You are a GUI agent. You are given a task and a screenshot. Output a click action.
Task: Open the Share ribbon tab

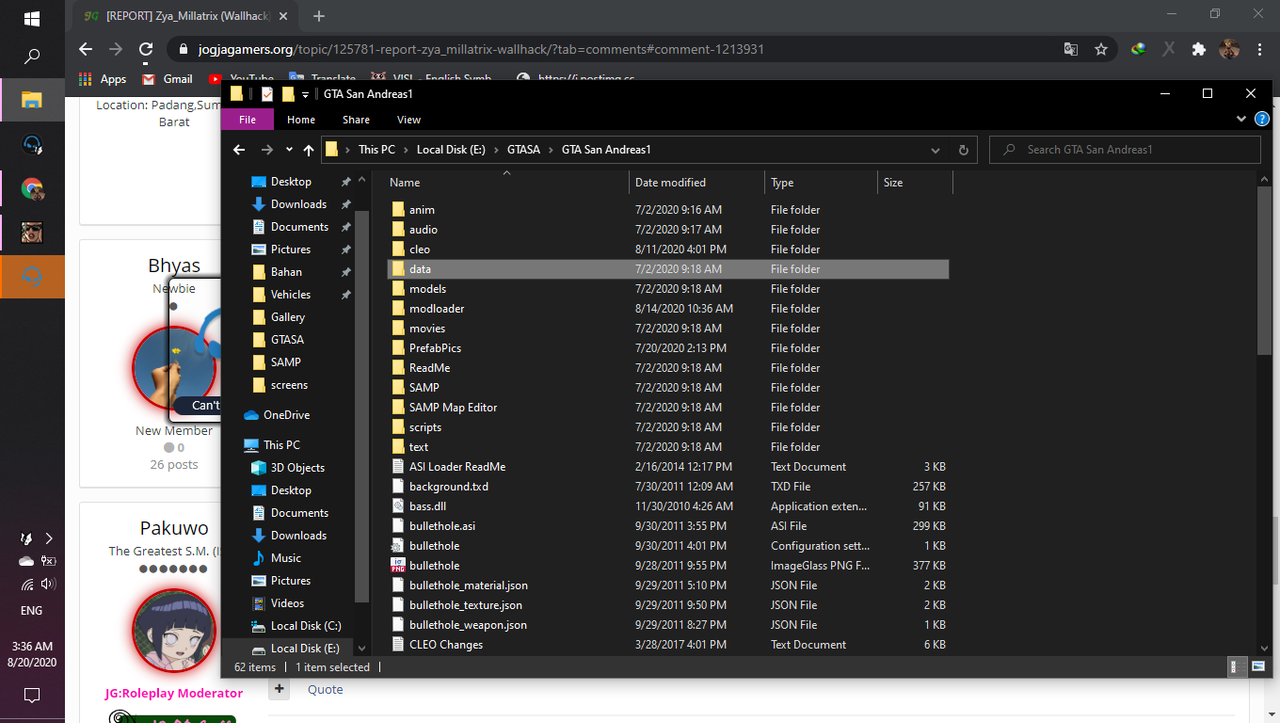coord(356,120)
